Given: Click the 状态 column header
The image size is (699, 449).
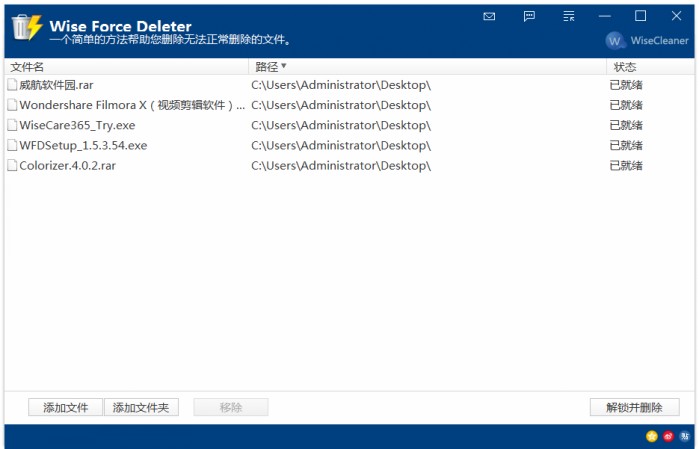Looking at the screenshot, I should click(x=650, y=67).
